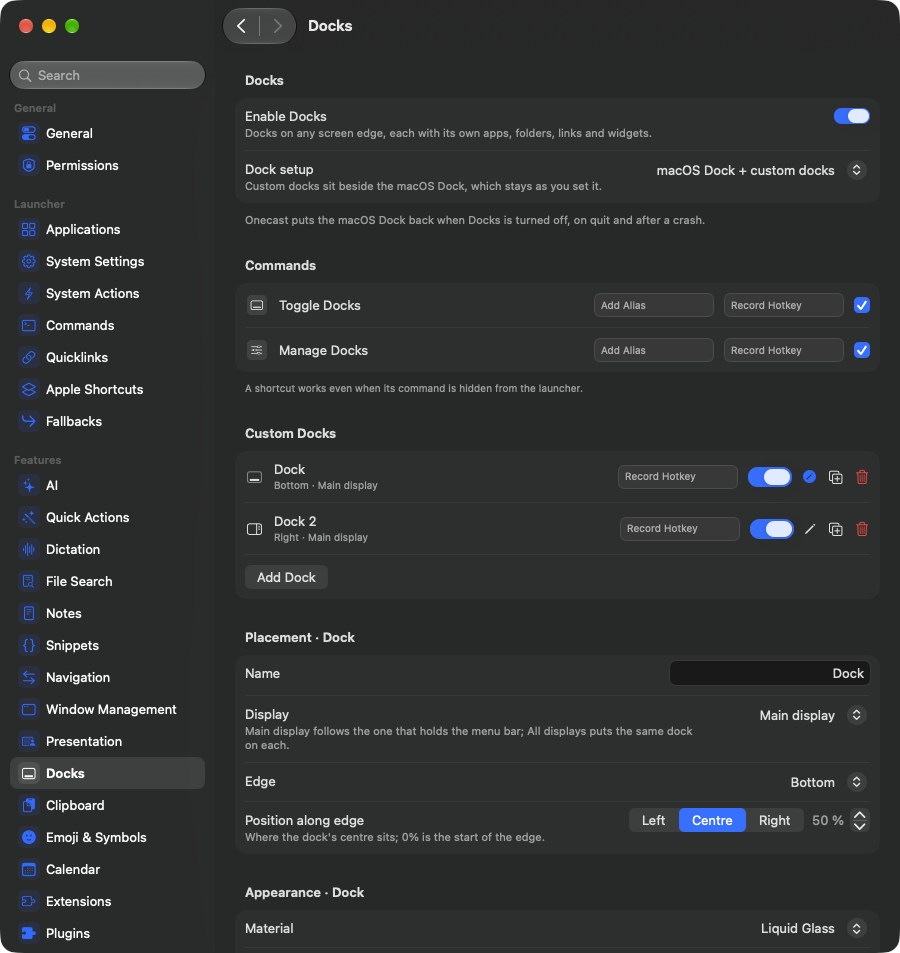Record a hotkey for Dock 2
This screenshot has width=900, height=953.
[679, 529]
